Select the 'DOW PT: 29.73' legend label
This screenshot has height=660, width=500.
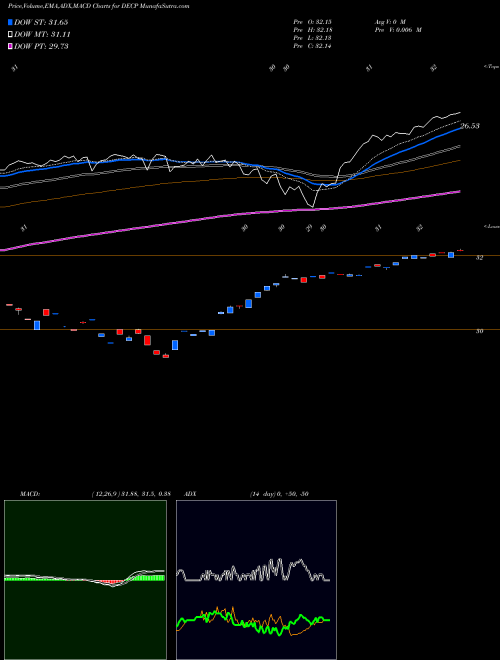[41, 46]
